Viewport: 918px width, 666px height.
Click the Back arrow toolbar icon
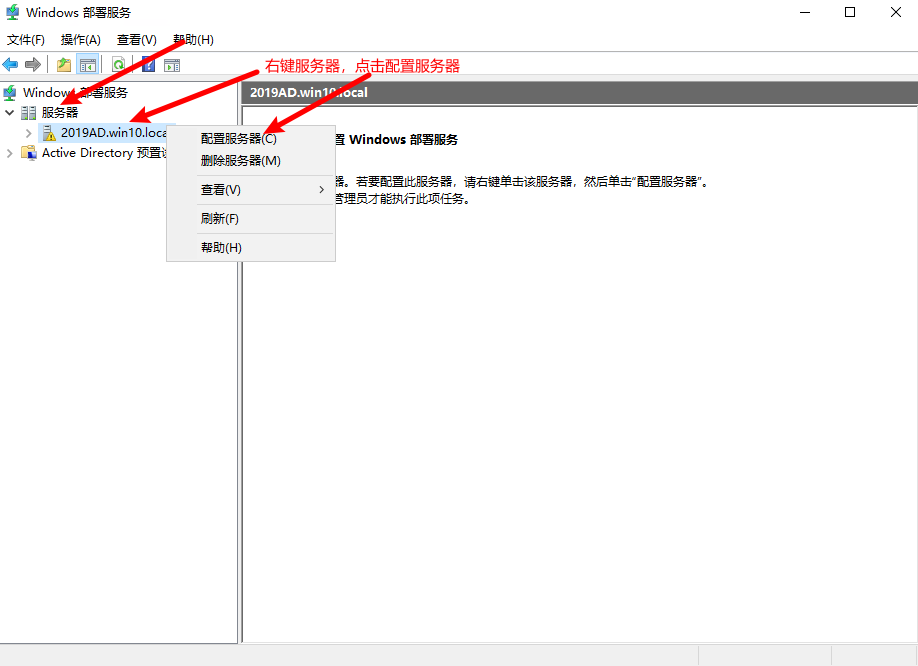click(10, 65)
